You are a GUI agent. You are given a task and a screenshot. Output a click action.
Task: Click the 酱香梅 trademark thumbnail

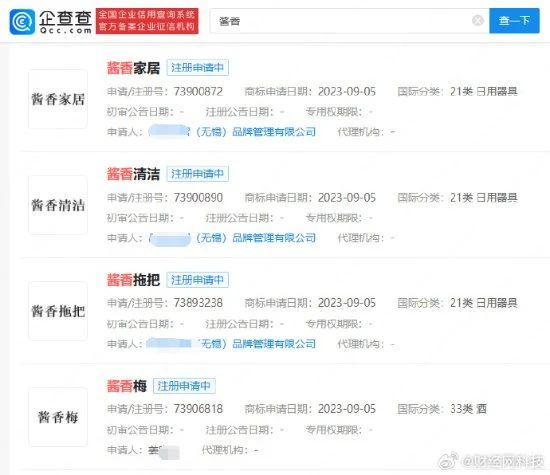point(58,417)
